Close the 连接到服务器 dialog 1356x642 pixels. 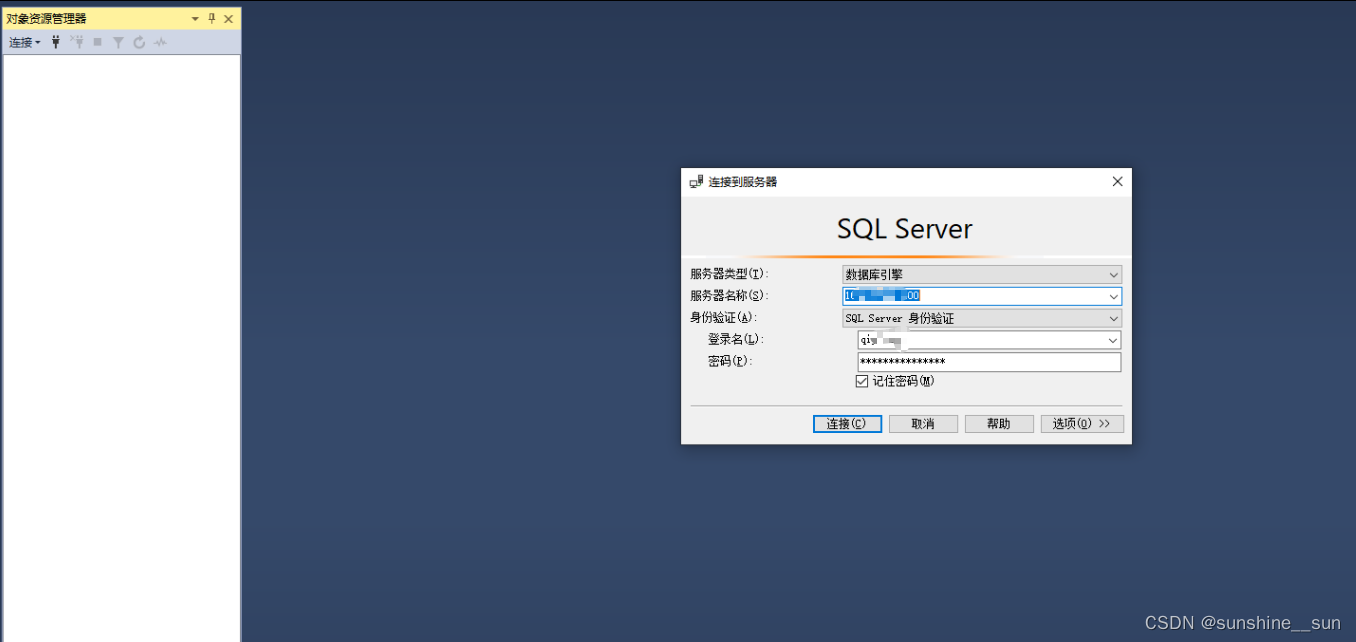(1117, 181)
